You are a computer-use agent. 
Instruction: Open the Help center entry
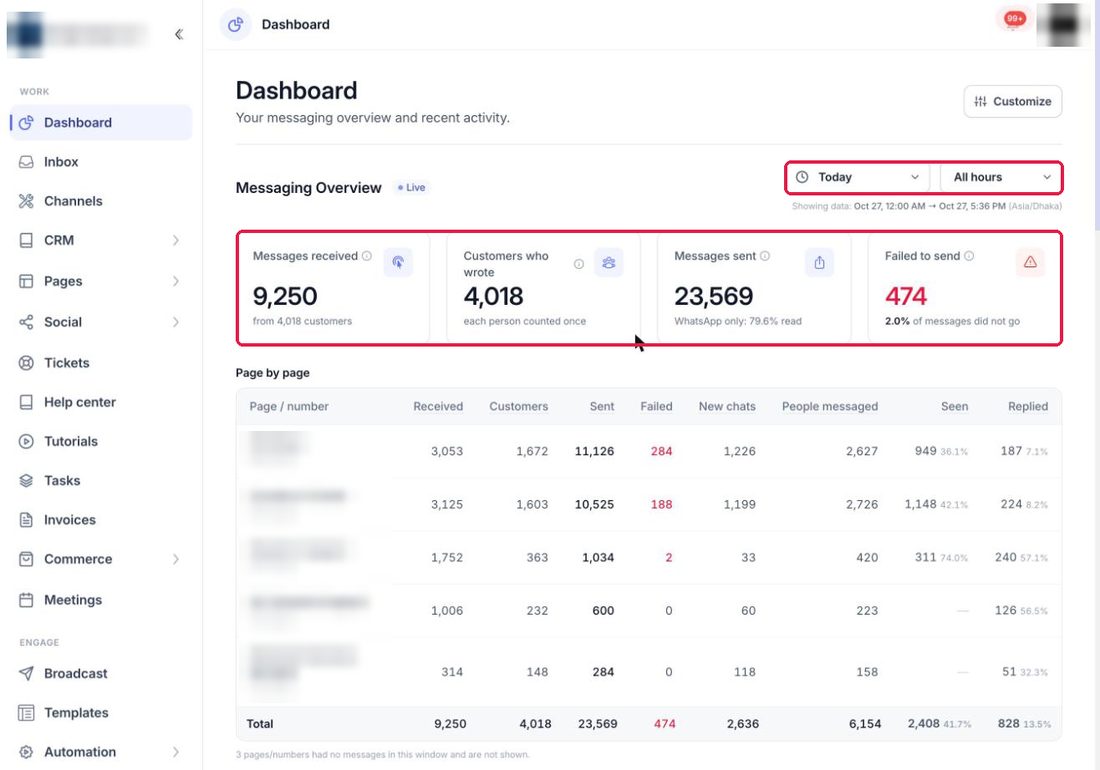[101, 402]
